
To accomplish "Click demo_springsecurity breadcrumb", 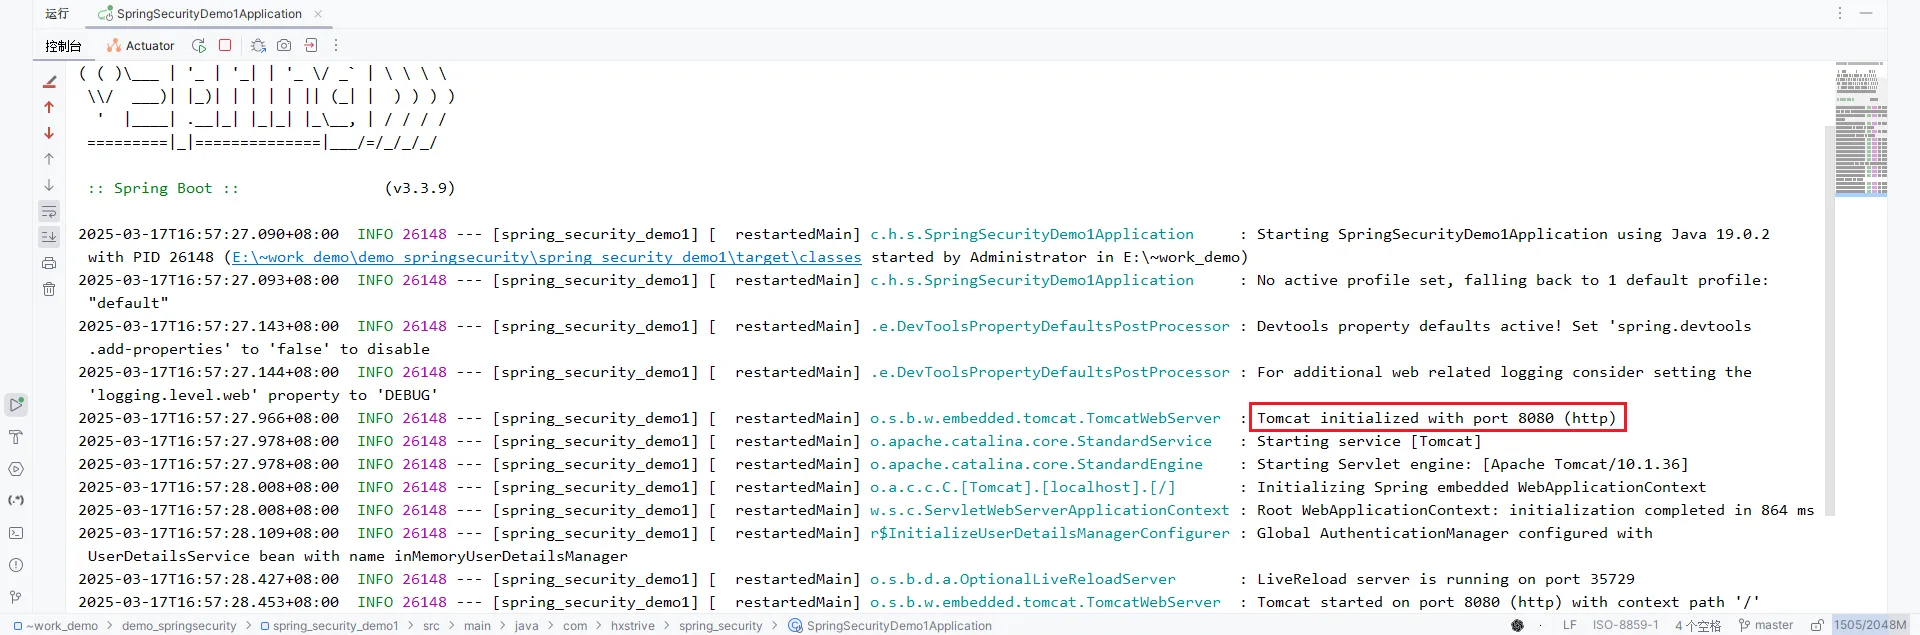I will (179, 626).
